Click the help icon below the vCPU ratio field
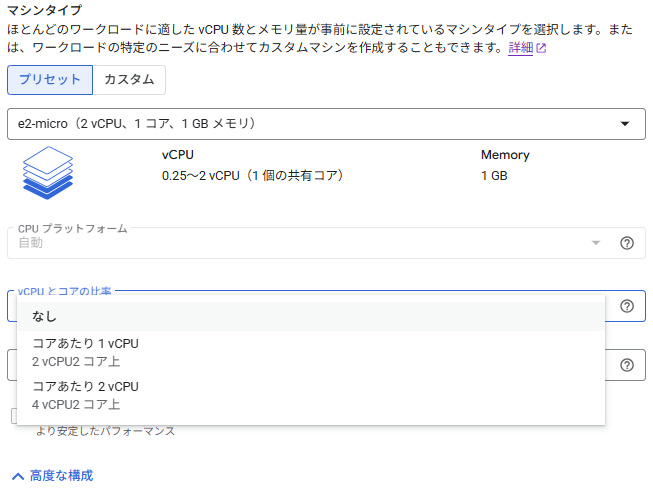Viewport: 653px width, 499px height. pyautogui.click(x=627, y=366)
